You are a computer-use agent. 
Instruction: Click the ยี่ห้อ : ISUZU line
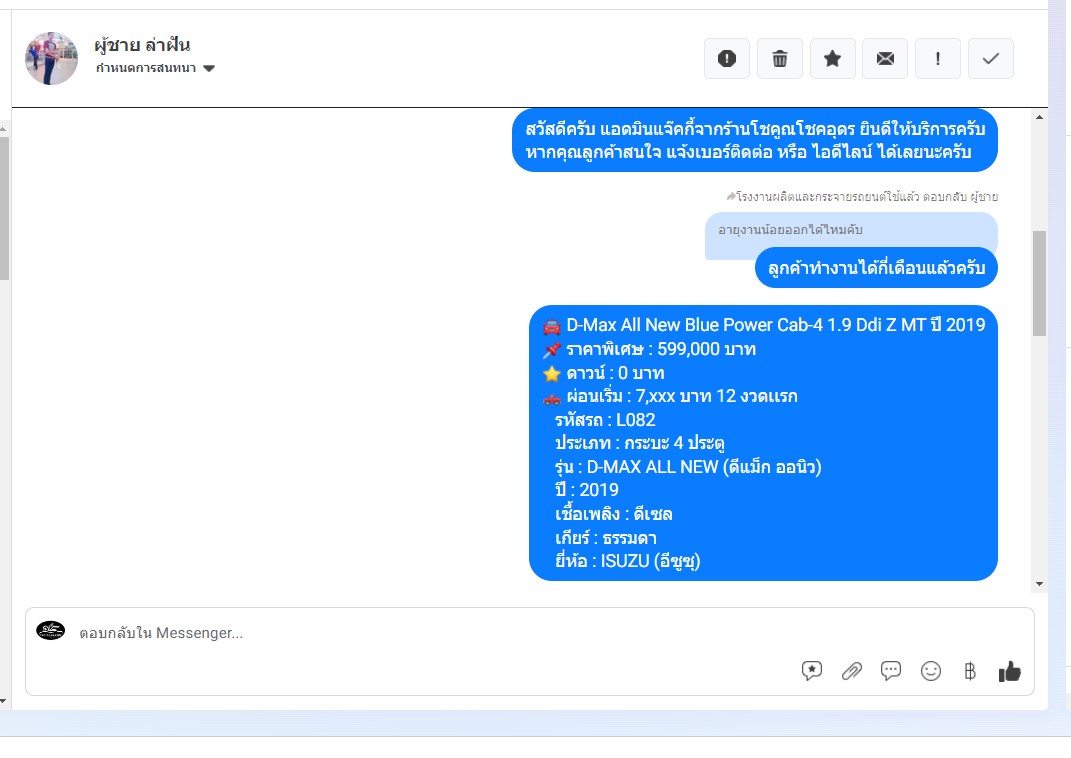click(x=627, y=561)
